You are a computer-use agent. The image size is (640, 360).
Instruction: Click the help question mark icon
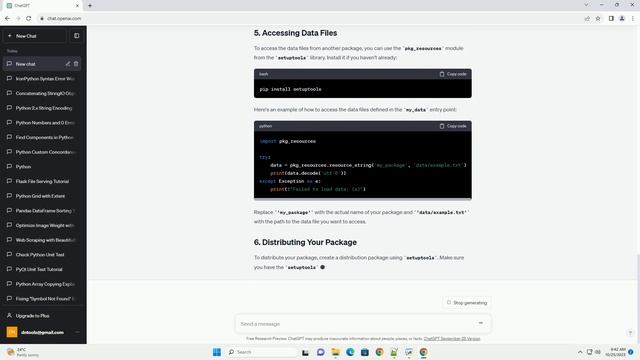point(630,333)
